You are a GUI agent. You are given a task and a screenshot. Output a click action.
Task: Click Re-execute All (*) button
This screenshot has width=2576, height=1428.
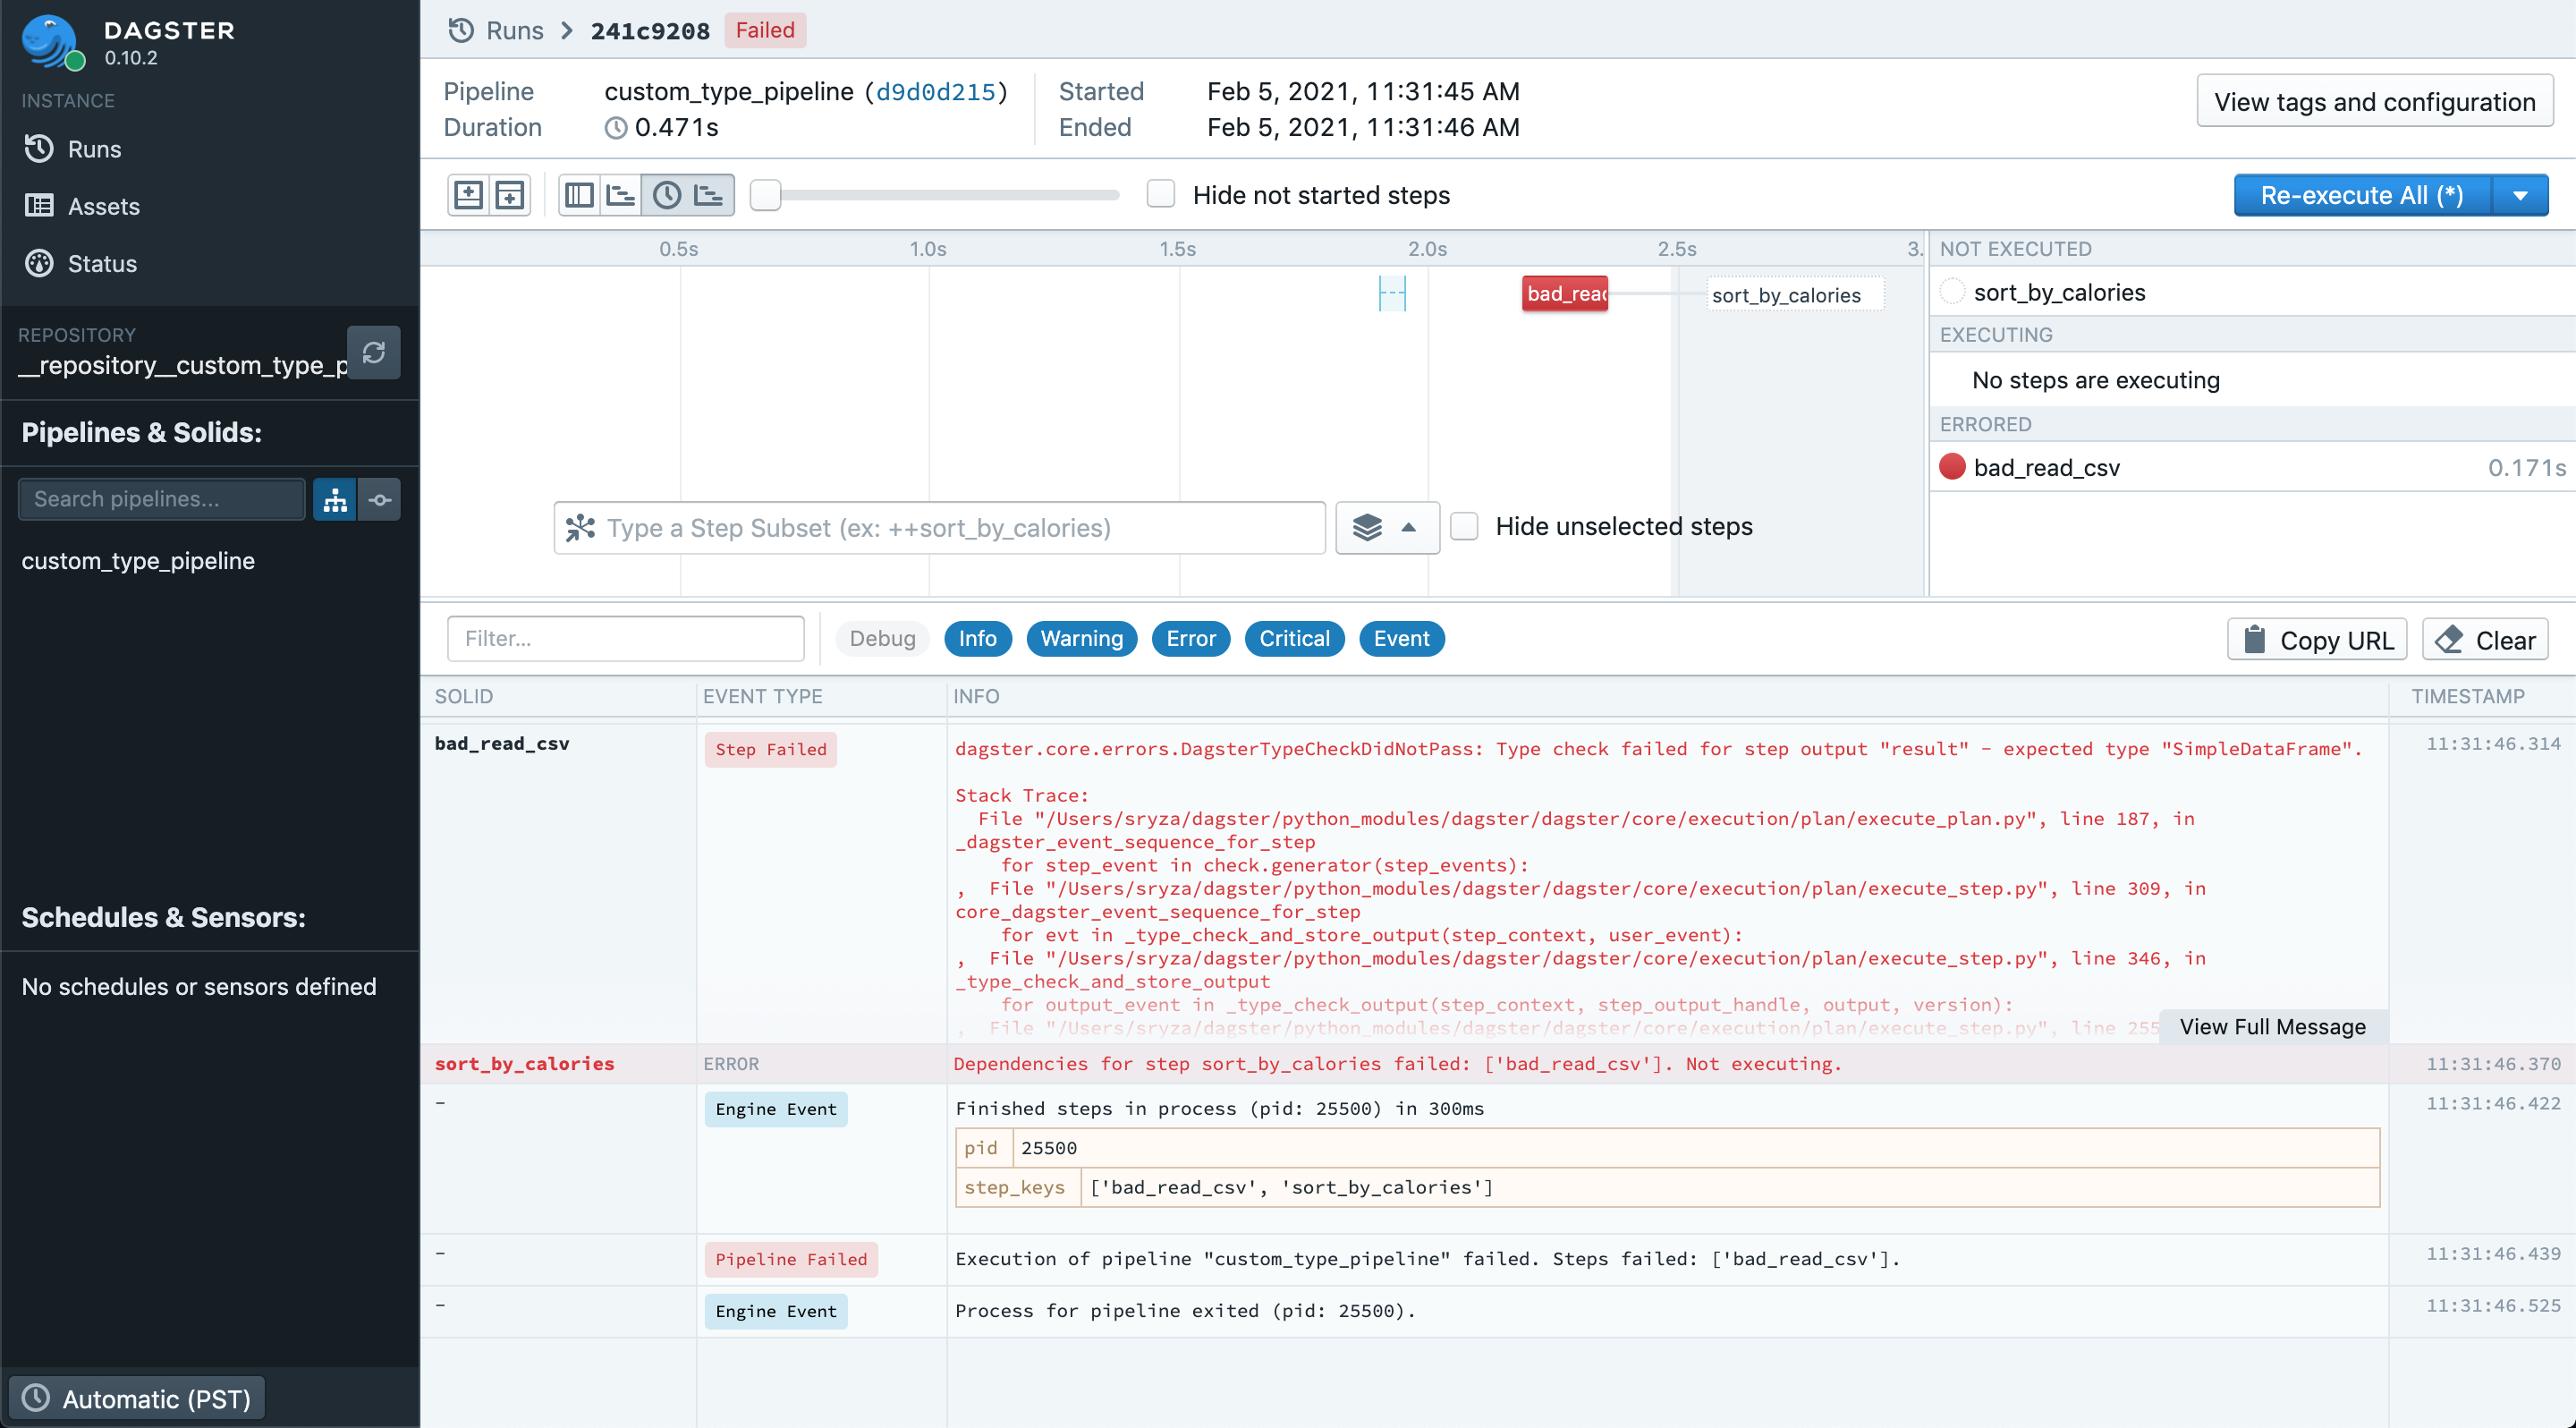[2362, 195]
